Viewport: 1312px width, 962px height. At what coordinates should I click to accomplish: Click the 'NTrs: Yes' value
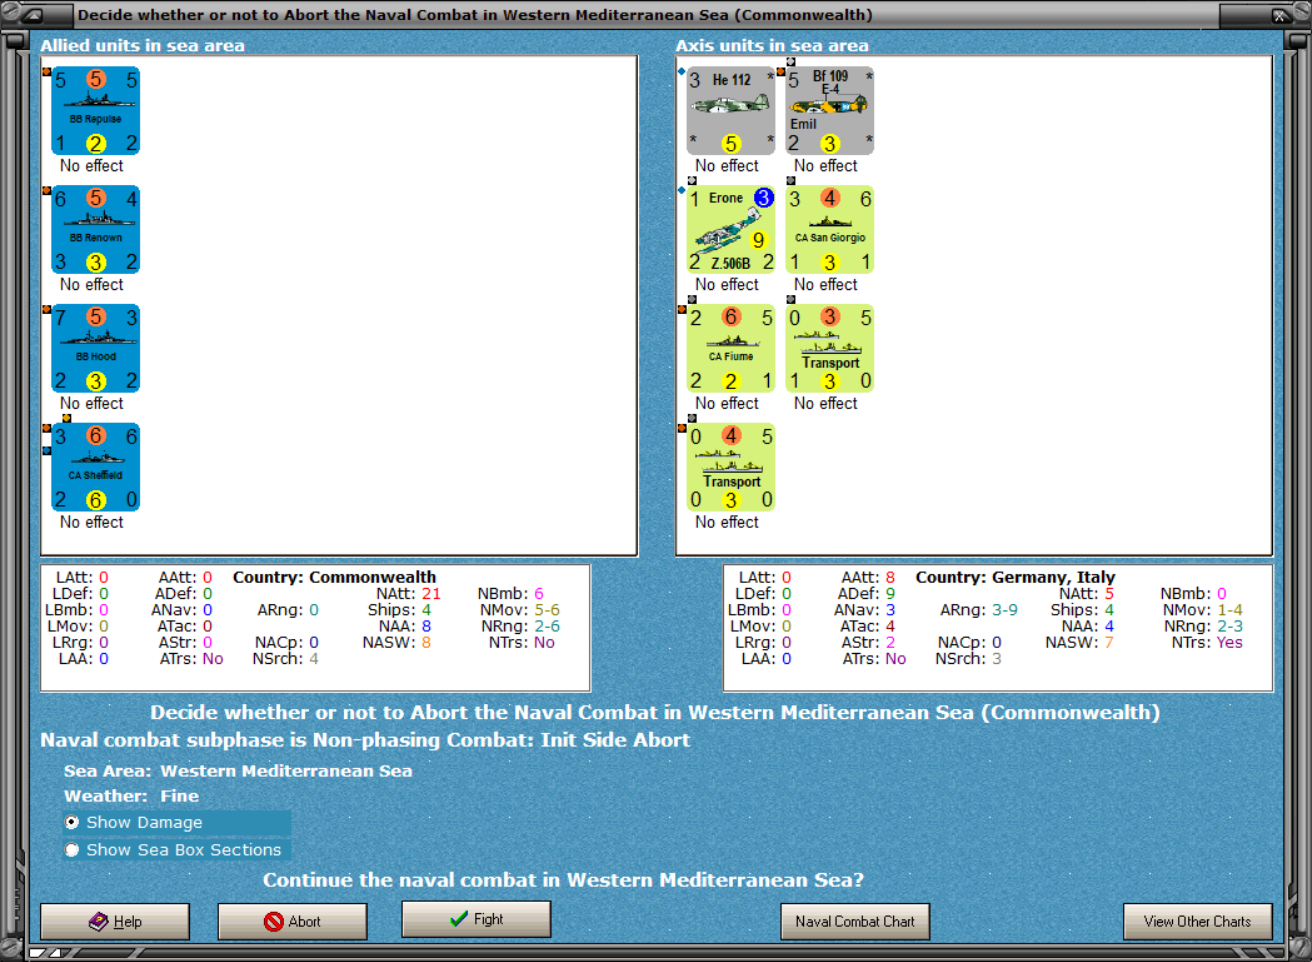pyautogui.click(x=1207, y=642)
